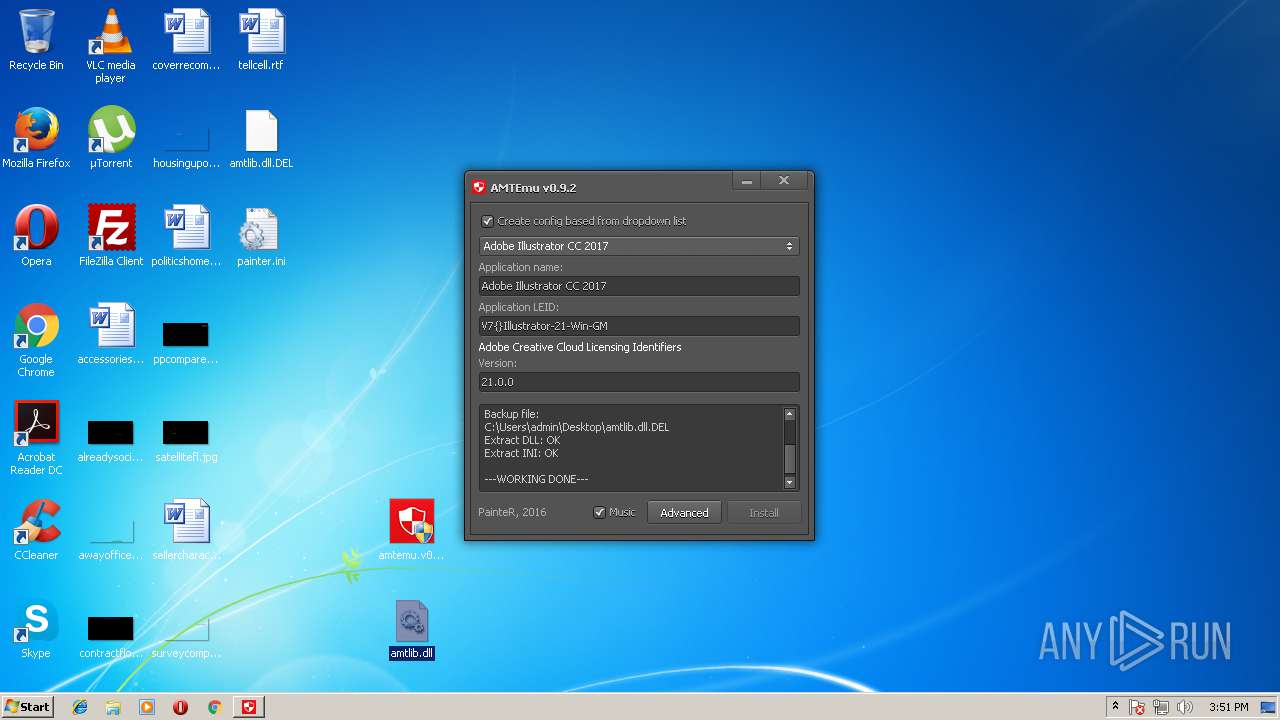Click the Opera icon in the taskbar

(x=180, y=707)
